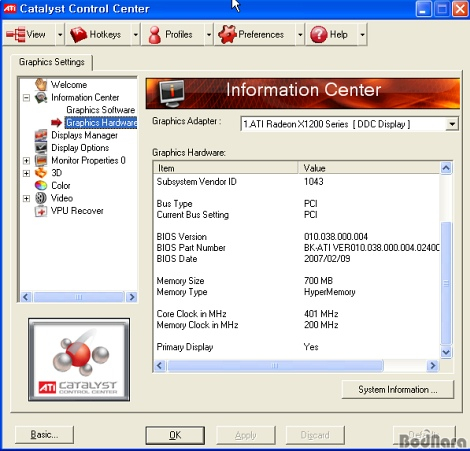Open the Hotkeys icon button
Viewport: 470px width, 451px height.
pos(78,34)
